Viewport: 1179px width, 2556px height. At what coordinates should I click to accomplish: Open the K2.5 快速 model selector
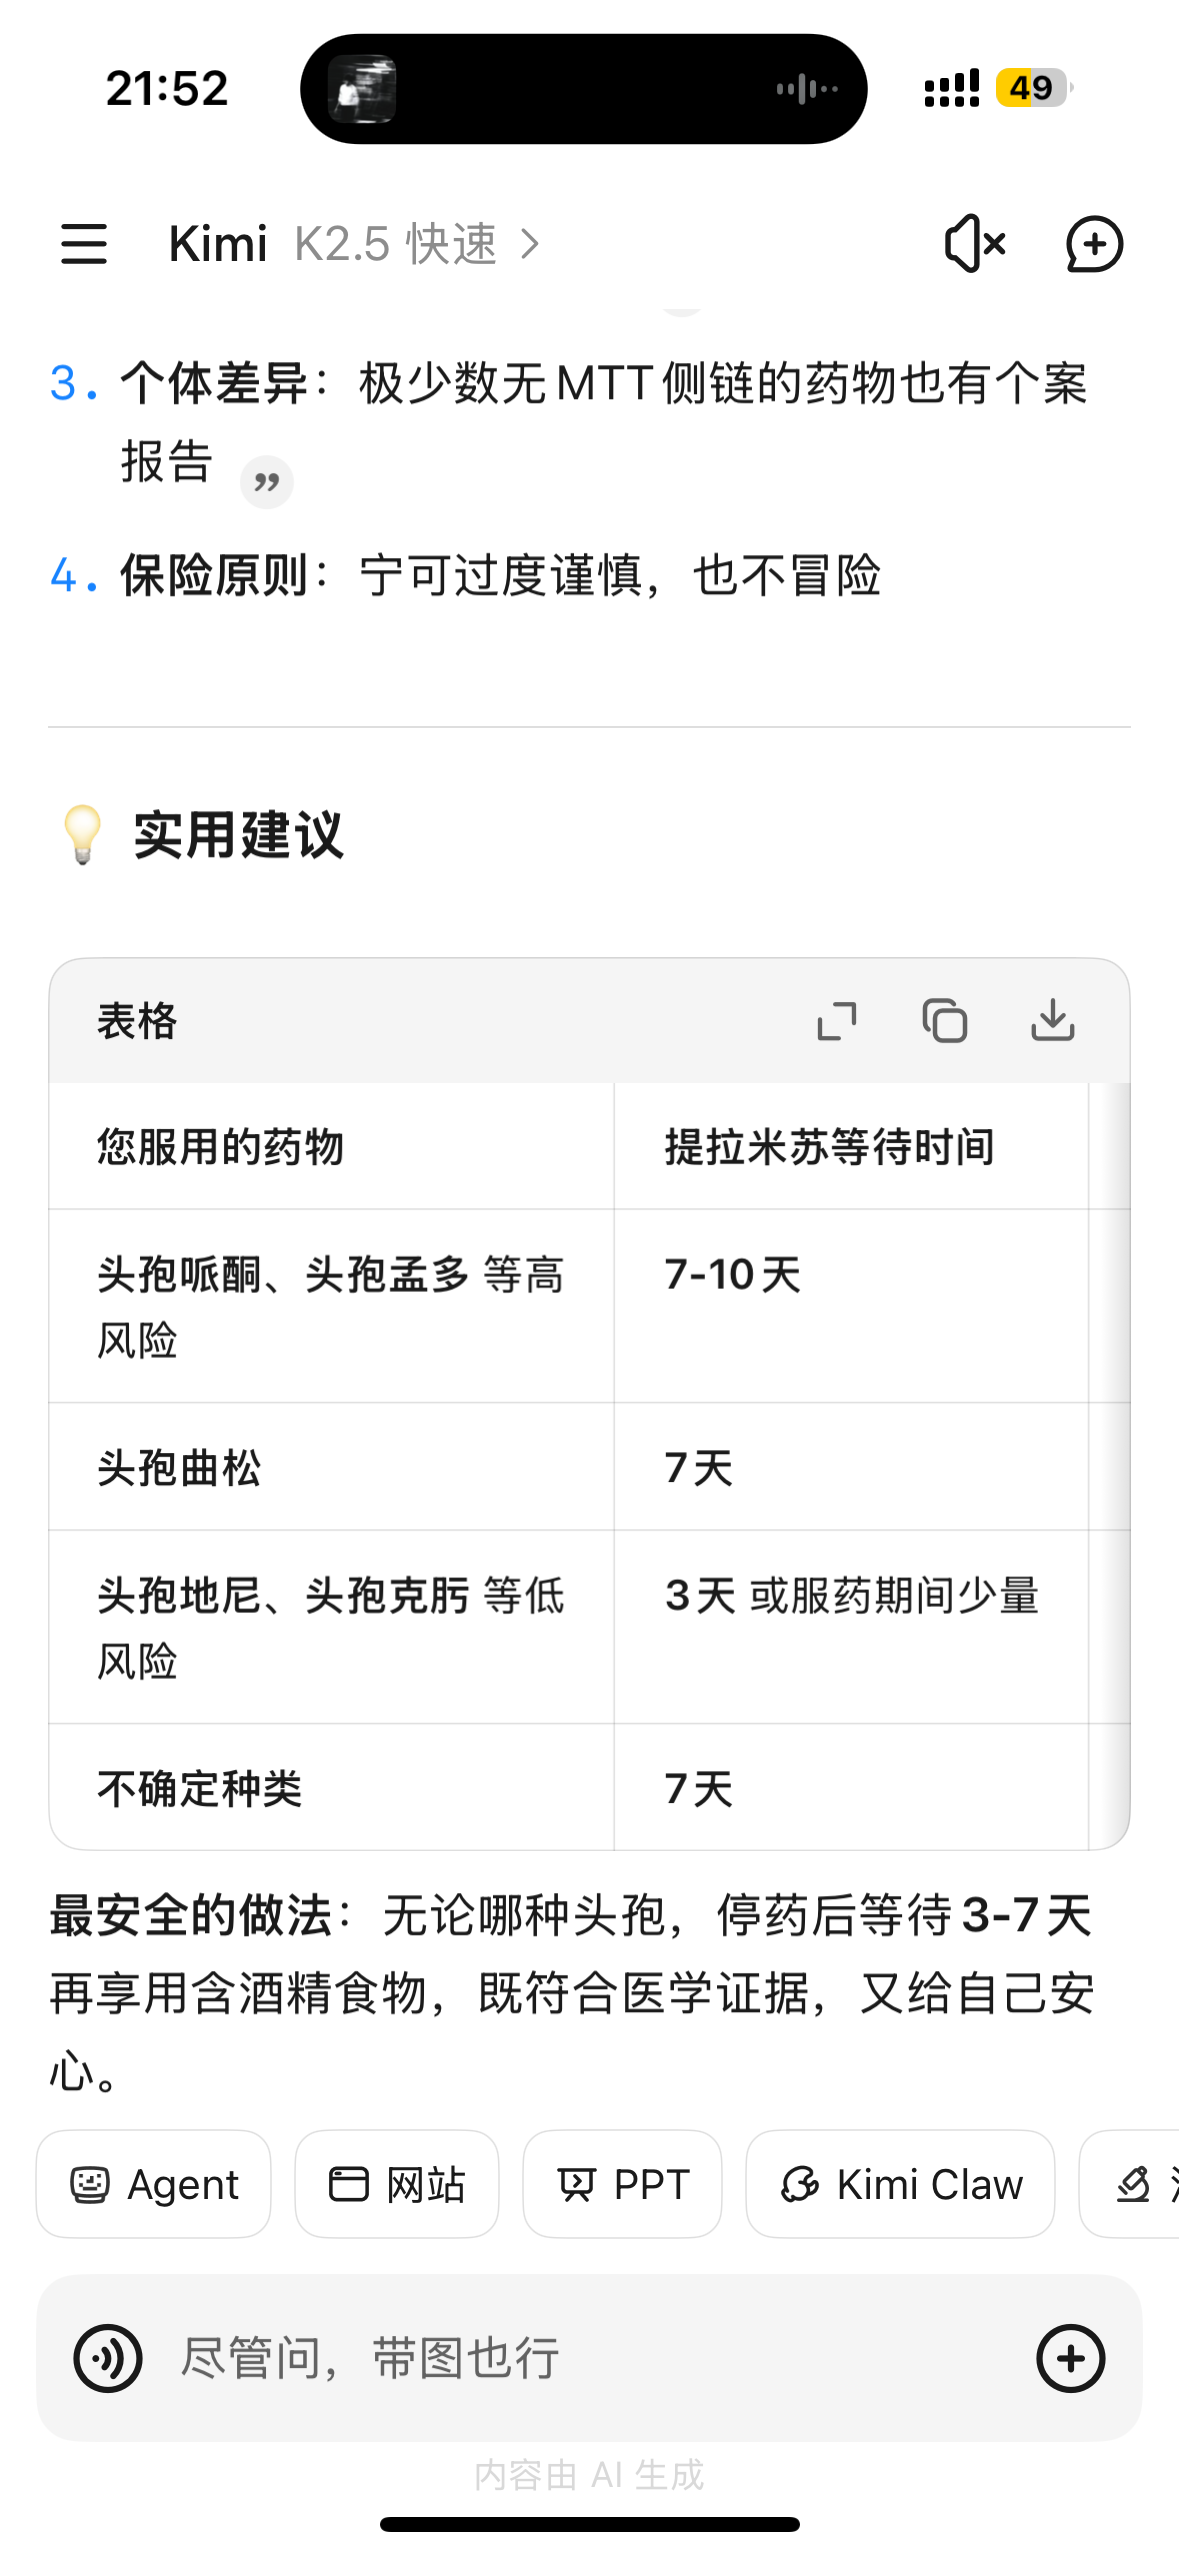click(x=417, y=244)
